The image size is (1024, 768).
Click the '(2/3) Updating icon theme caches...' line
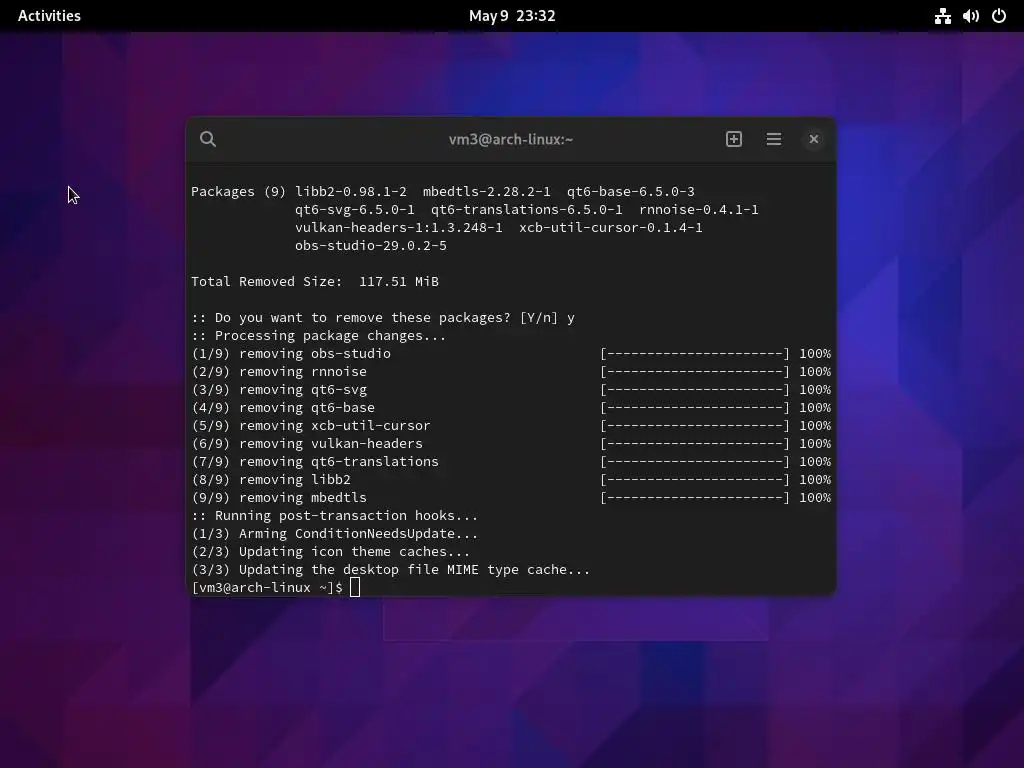click(x=330, y=551)
